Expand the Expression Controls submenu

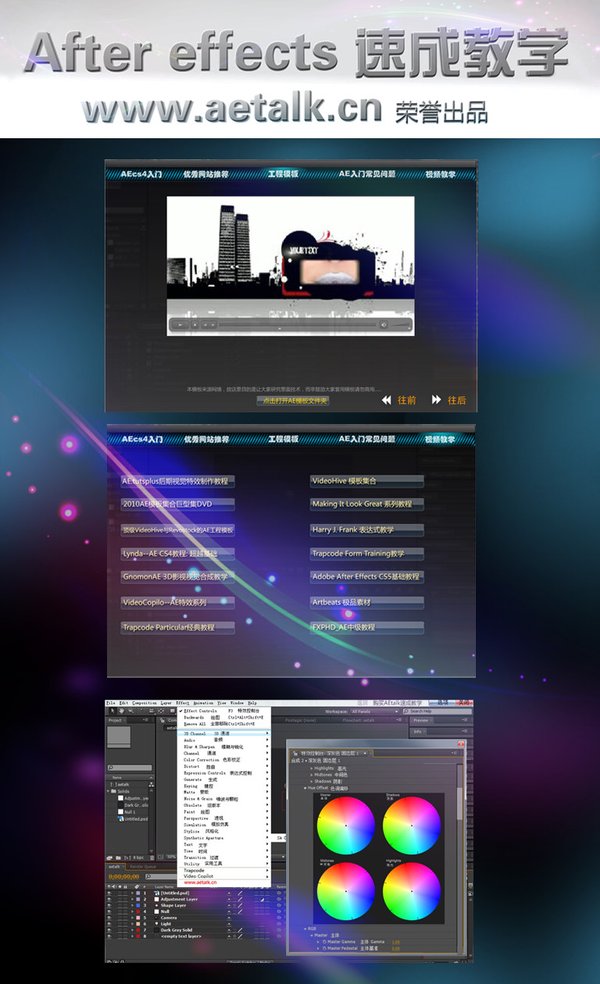tap(224, 773)
